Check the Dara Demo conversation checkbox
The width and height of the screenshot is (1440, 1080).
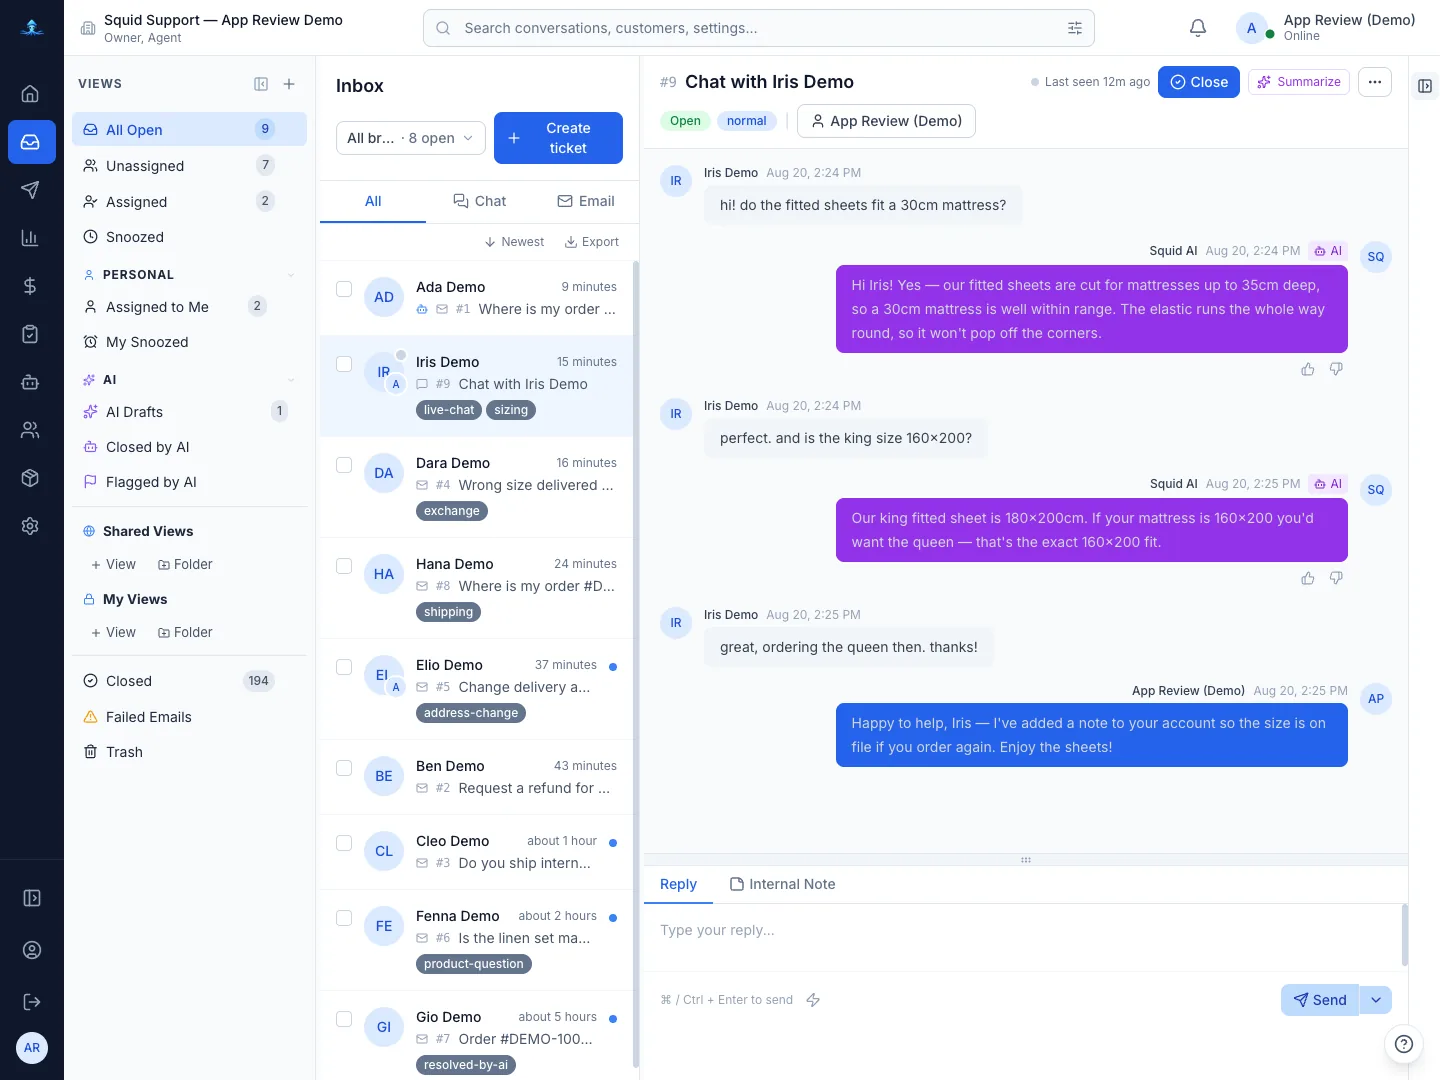coord(344,465)
